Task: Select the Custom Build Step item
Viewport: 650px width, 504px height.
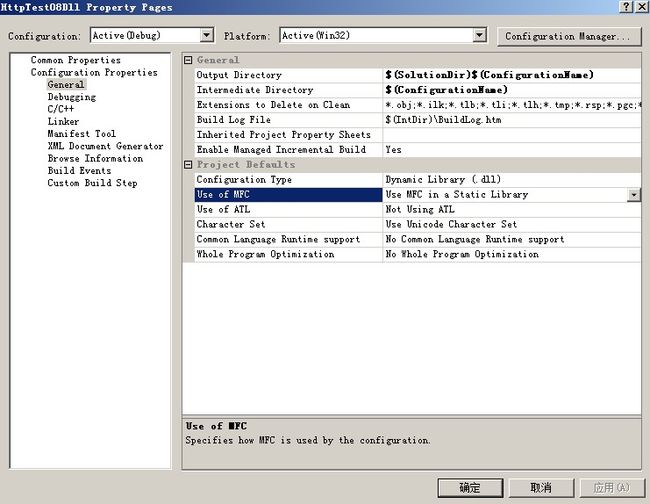Action: pyautogui.click(x=92, y=183)
